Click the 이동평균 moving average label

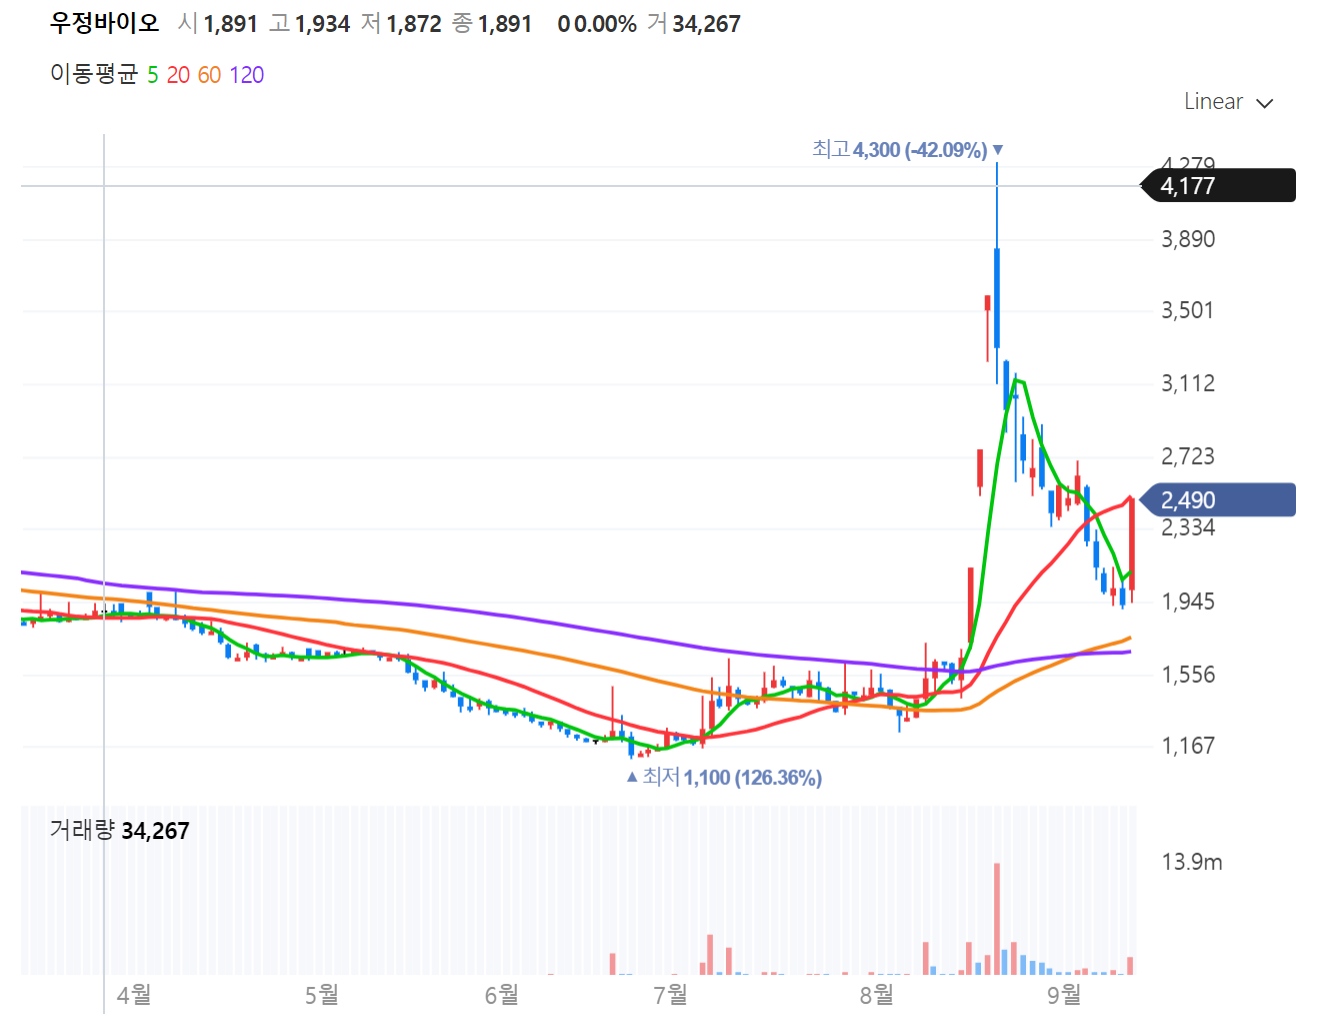(x=94, y=75)
